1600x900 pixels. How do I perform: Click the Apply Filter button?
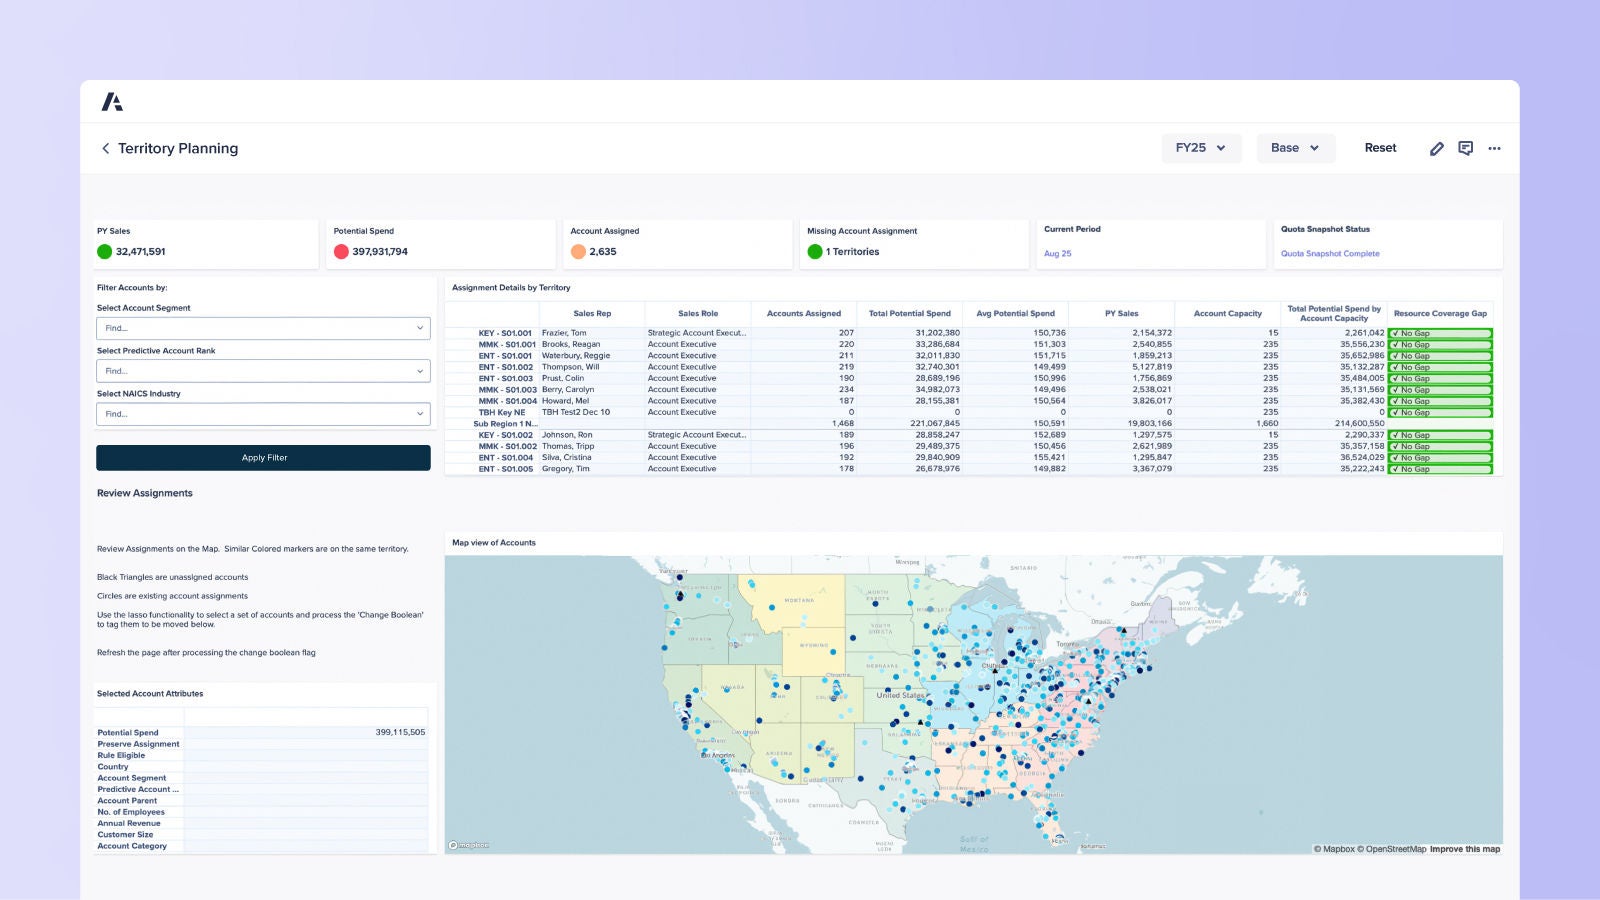pos(263,457)
